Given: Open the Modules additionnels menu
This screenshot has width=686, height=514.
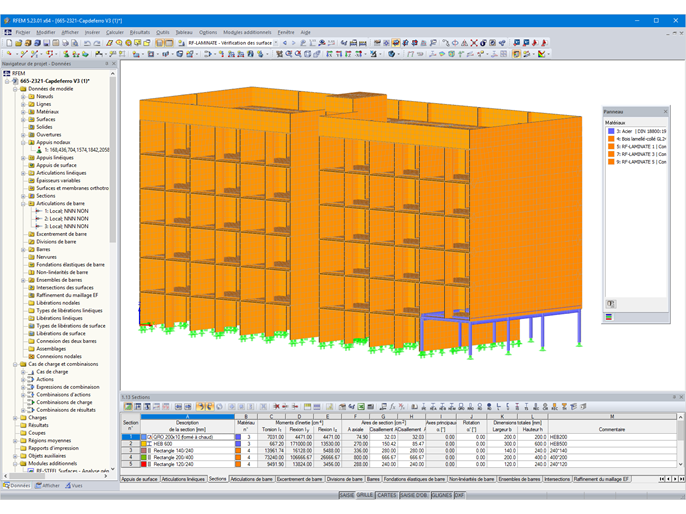Looking at the screenshot, I should click(x=247, y=32).
